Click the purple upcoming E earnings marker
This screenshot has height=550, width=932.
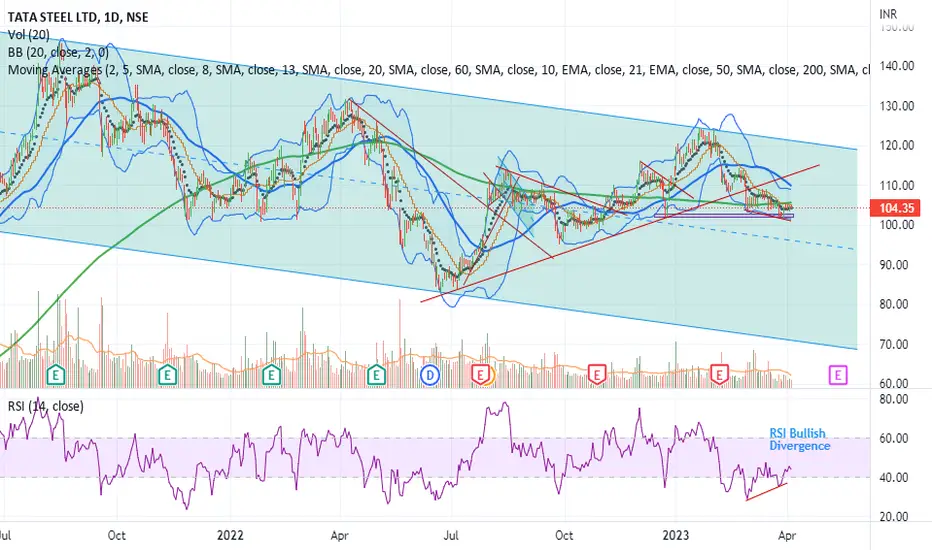[838, 375]
